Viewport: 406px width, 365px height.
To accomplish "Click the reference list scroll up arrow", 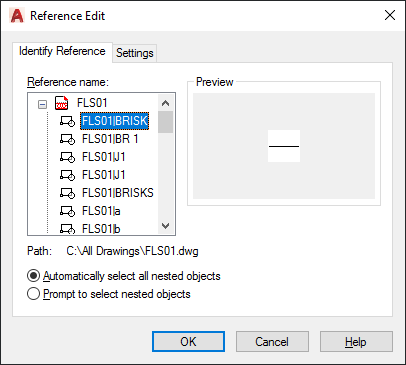I will tap(165, 103).
